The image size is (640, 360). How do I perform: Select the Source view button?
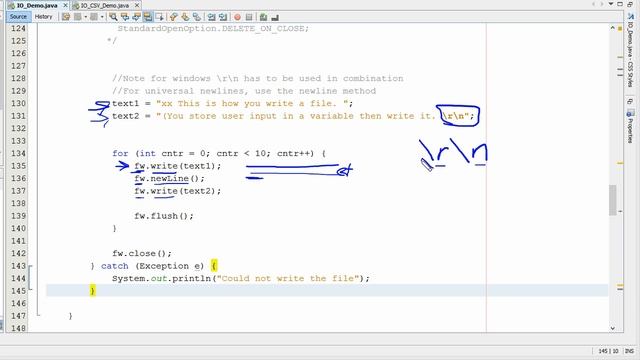[x=18, y=17]
